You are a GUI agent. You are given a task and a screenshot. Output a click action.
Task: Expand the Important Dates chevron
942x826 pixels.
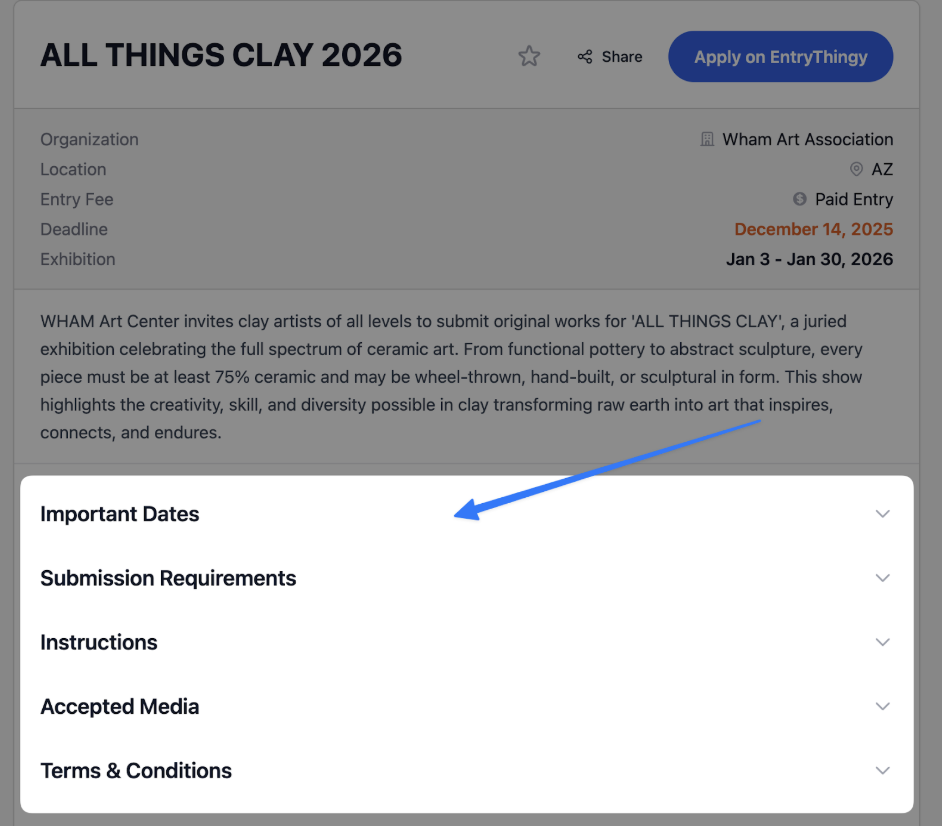point(882,514)
